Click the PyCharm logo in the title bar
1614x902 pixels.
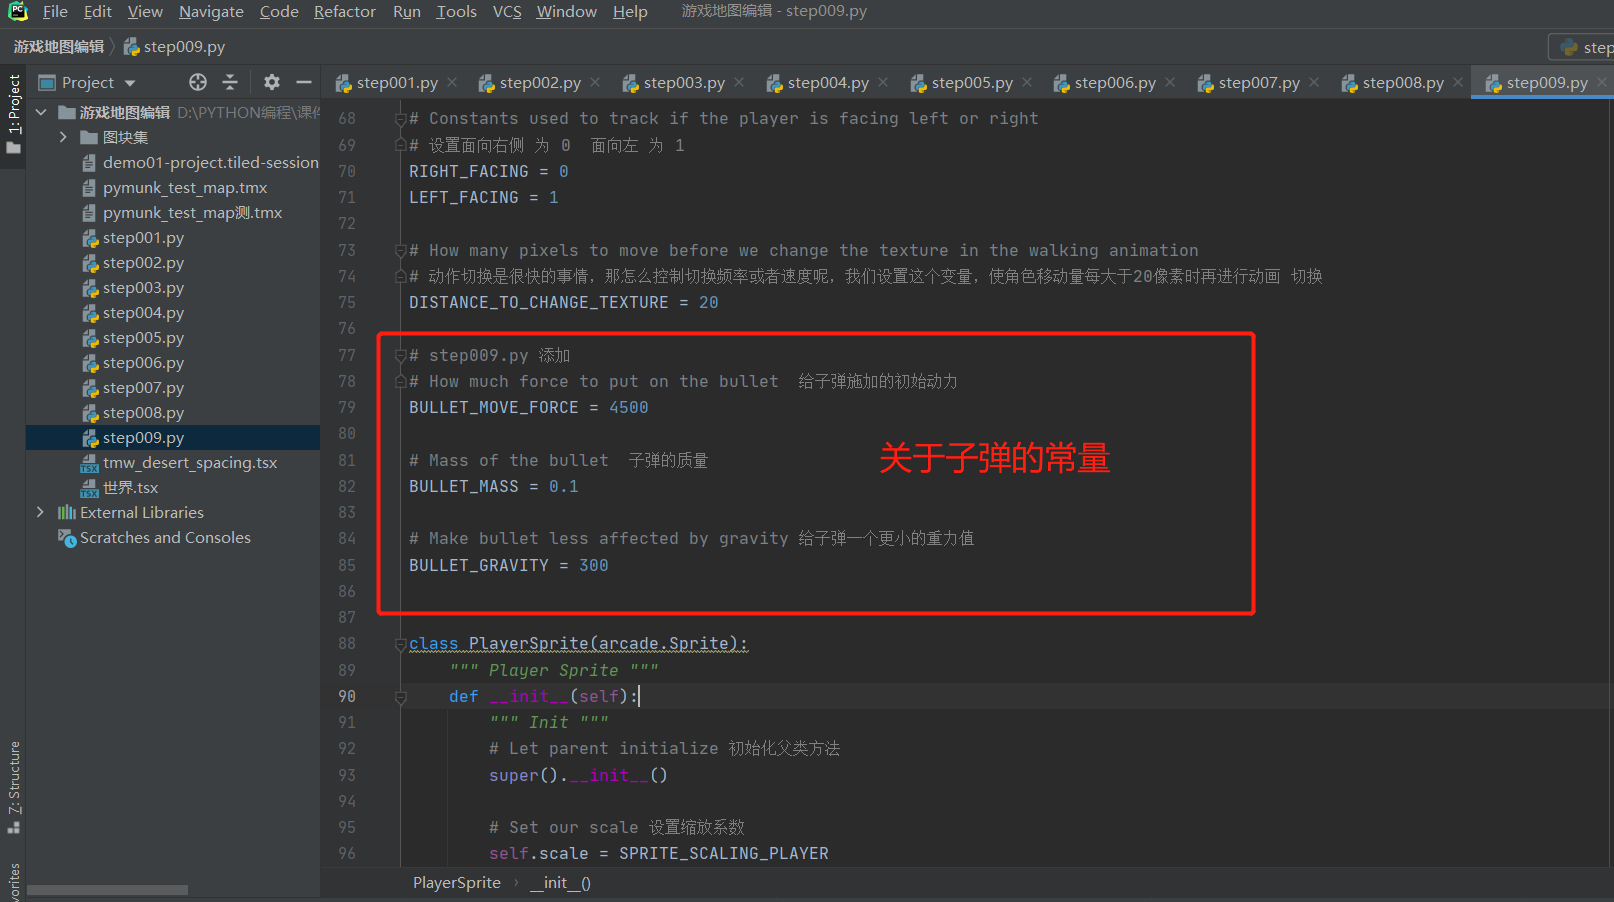click(x=16, y=11)
